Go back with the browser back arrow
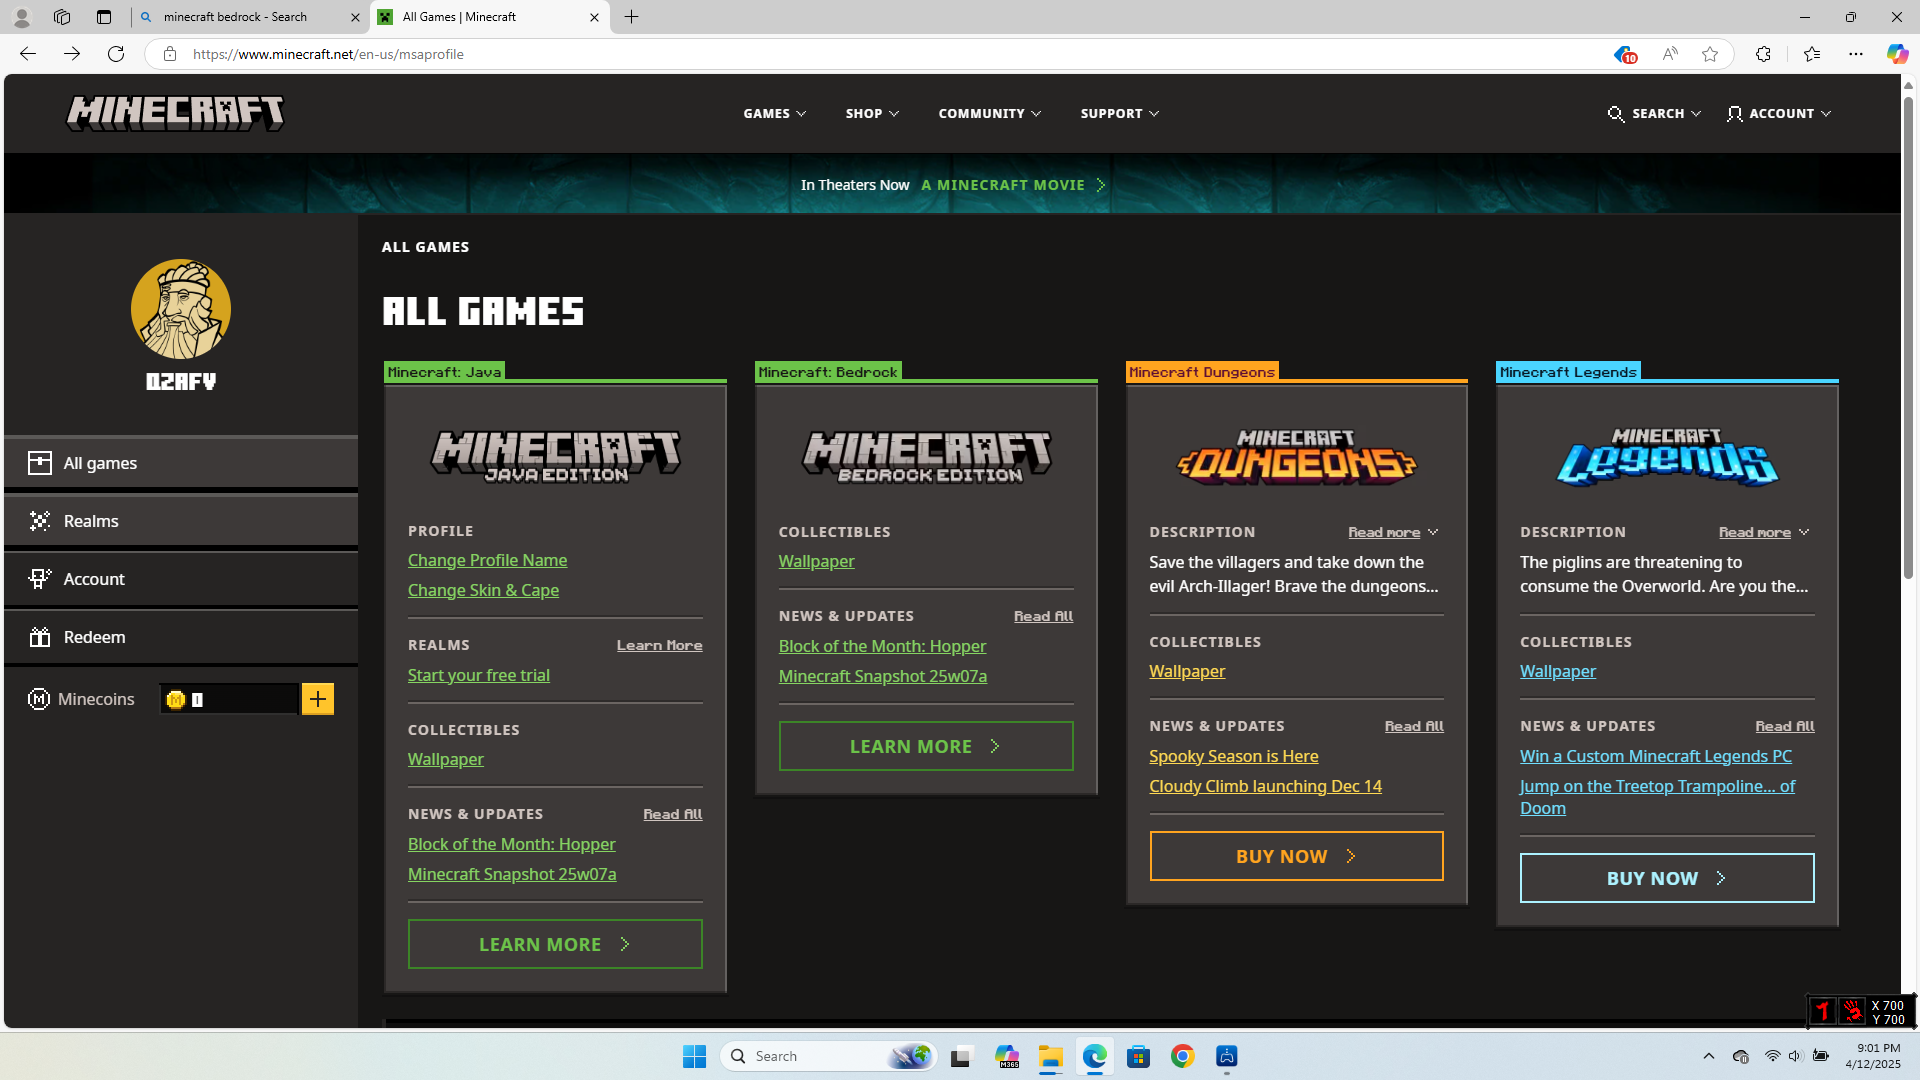The width and height of the screenshot is (1920, 1080). pos(28,54)
